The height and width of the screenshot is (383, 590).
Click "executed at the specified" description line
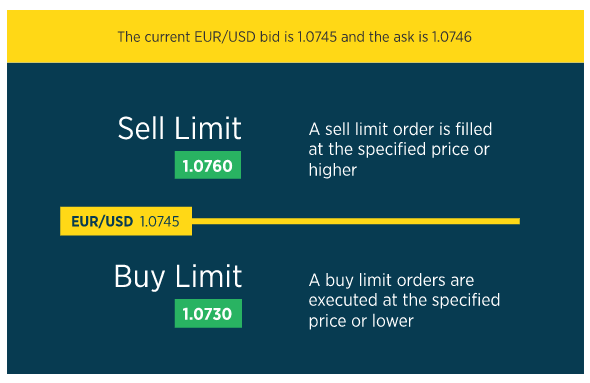404,300
